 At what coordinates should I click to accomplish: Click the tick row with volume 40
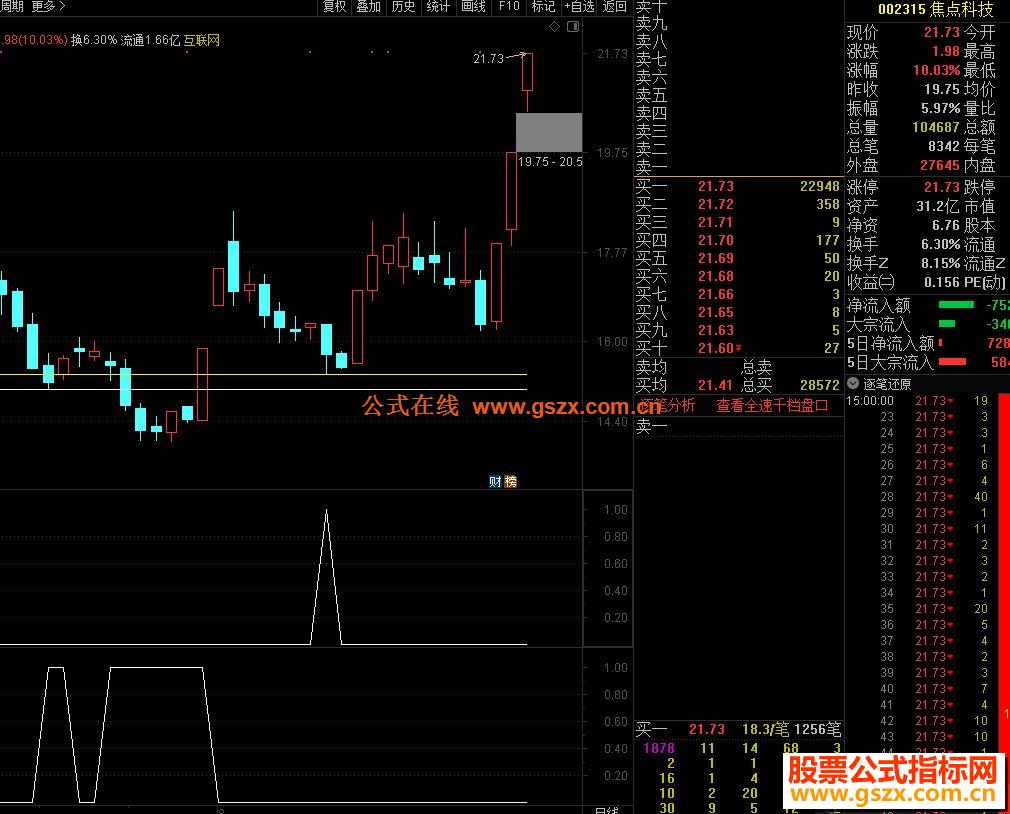coord(920,497)
